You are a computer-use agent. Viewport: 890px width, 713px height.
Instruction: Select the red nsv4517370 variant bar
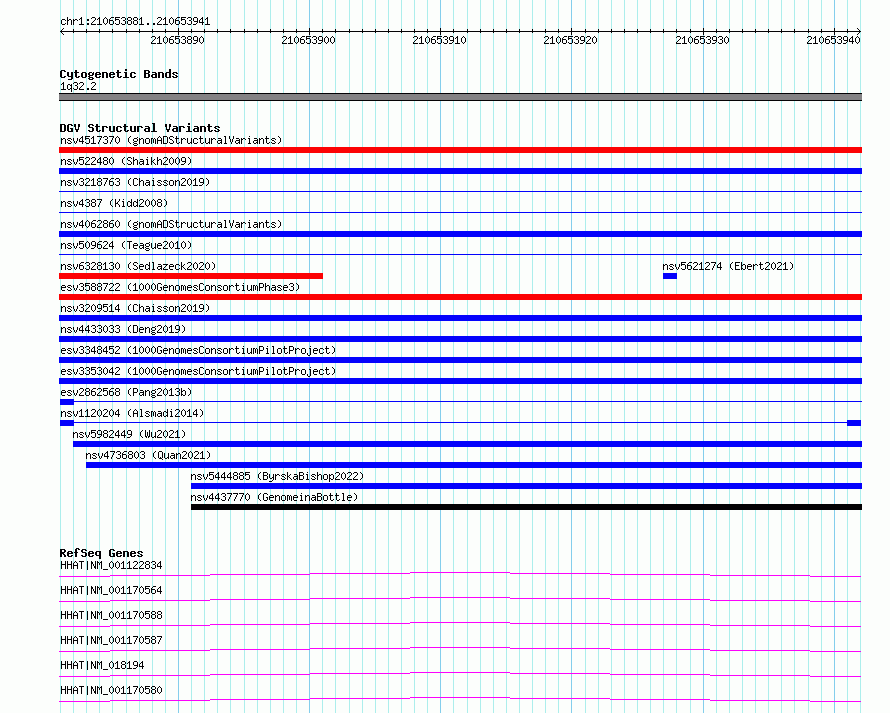coord(460,150)
